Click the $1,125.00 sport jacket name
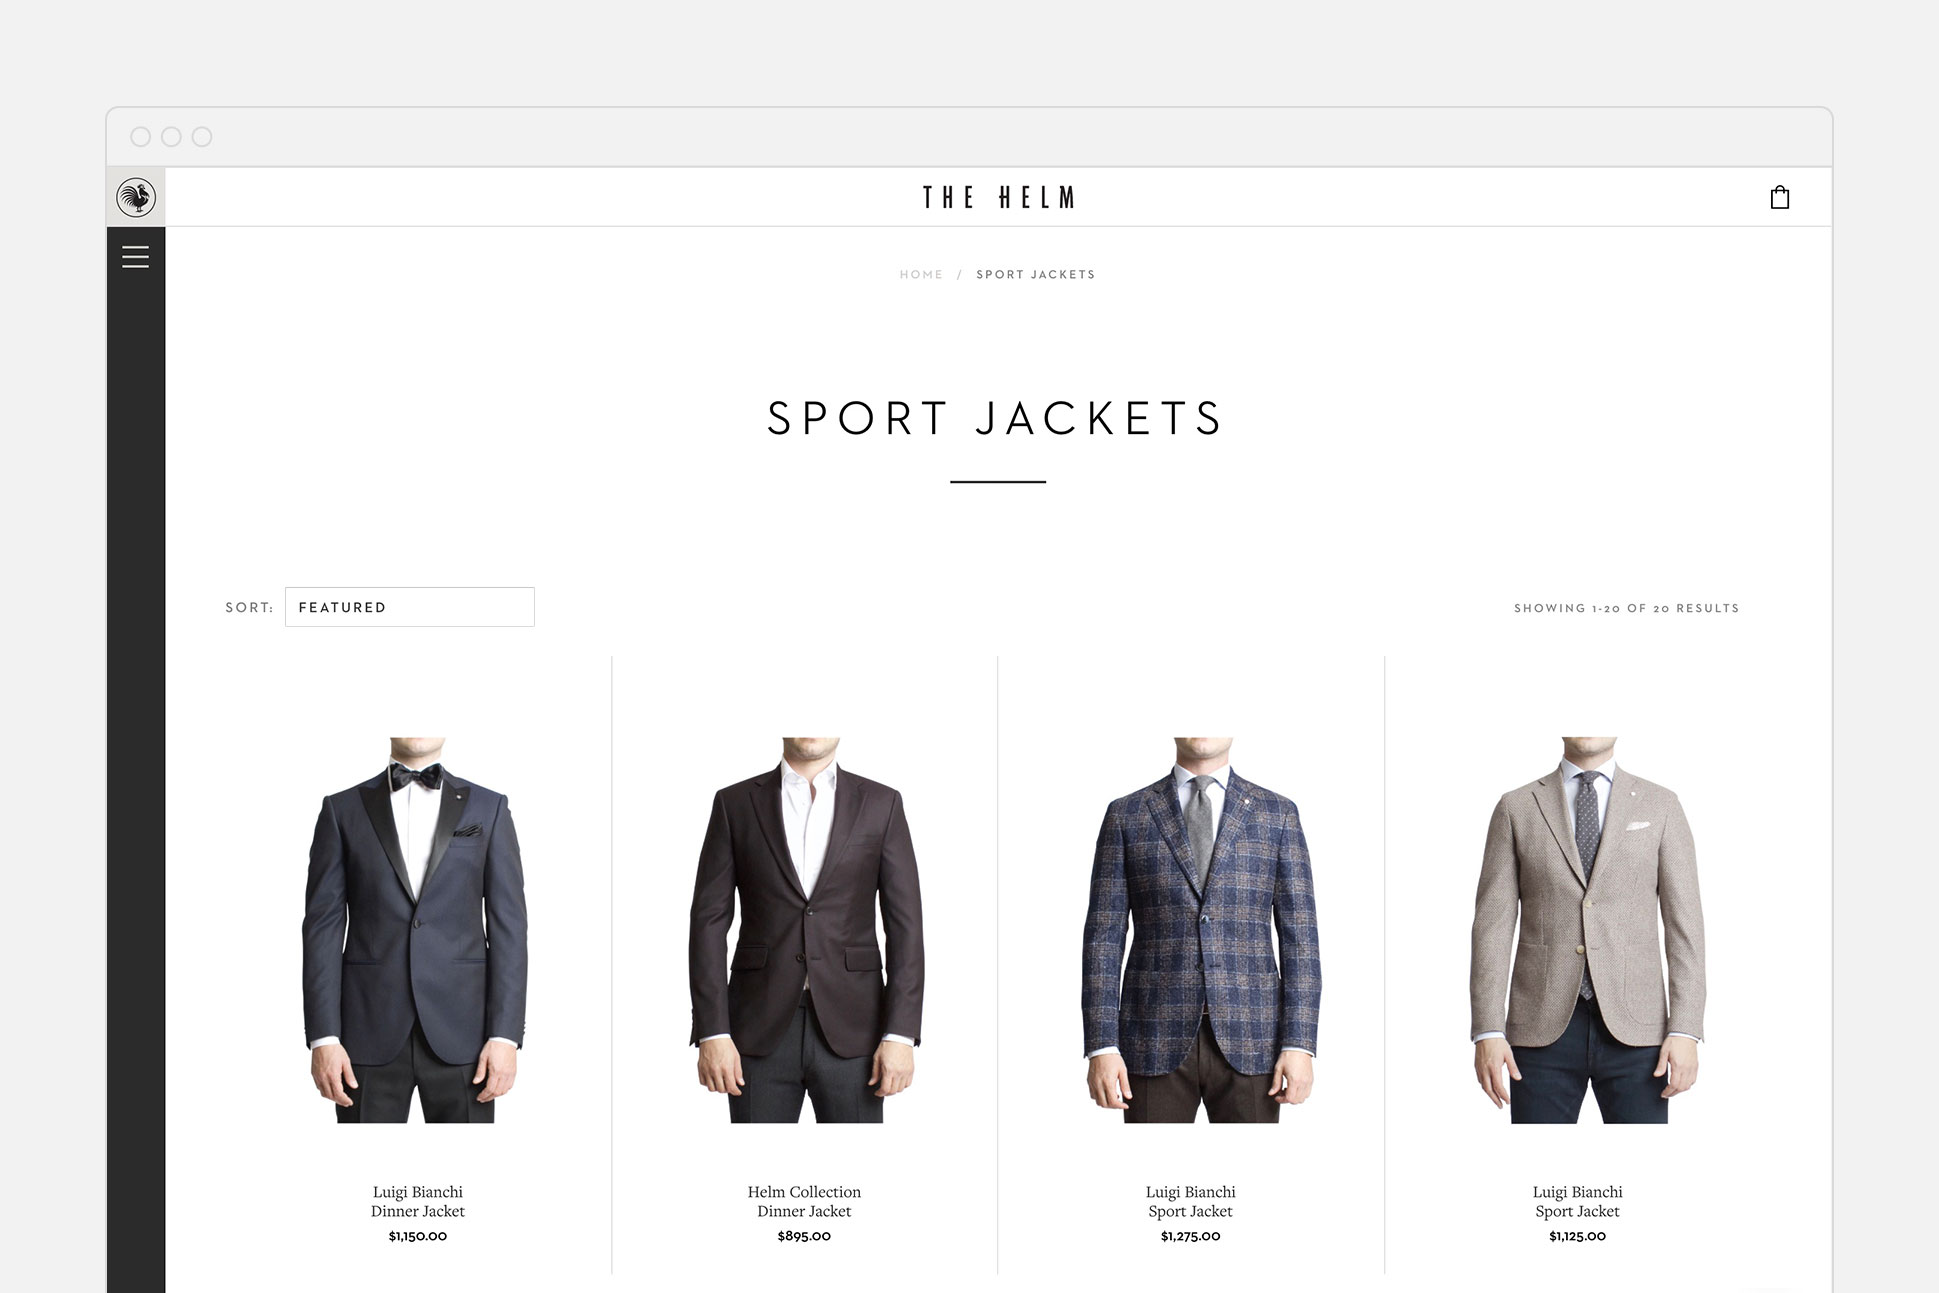1939x1293 pixels. (1578, 1201)
